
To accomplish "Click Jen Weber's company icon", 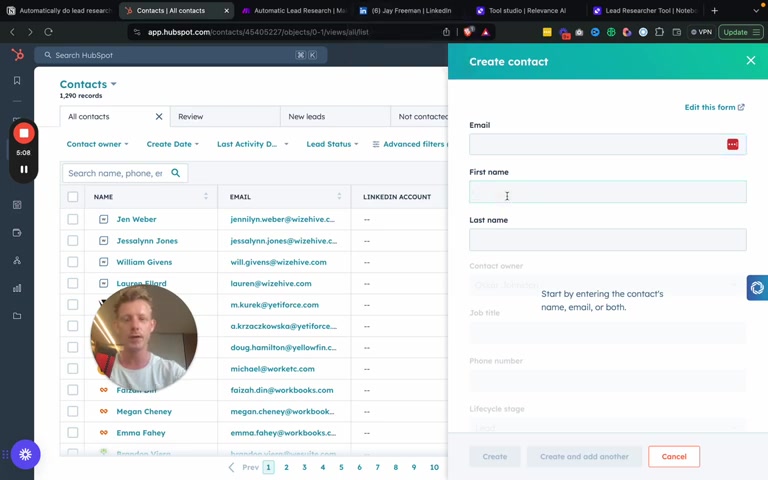I will [x=103, y=219].
